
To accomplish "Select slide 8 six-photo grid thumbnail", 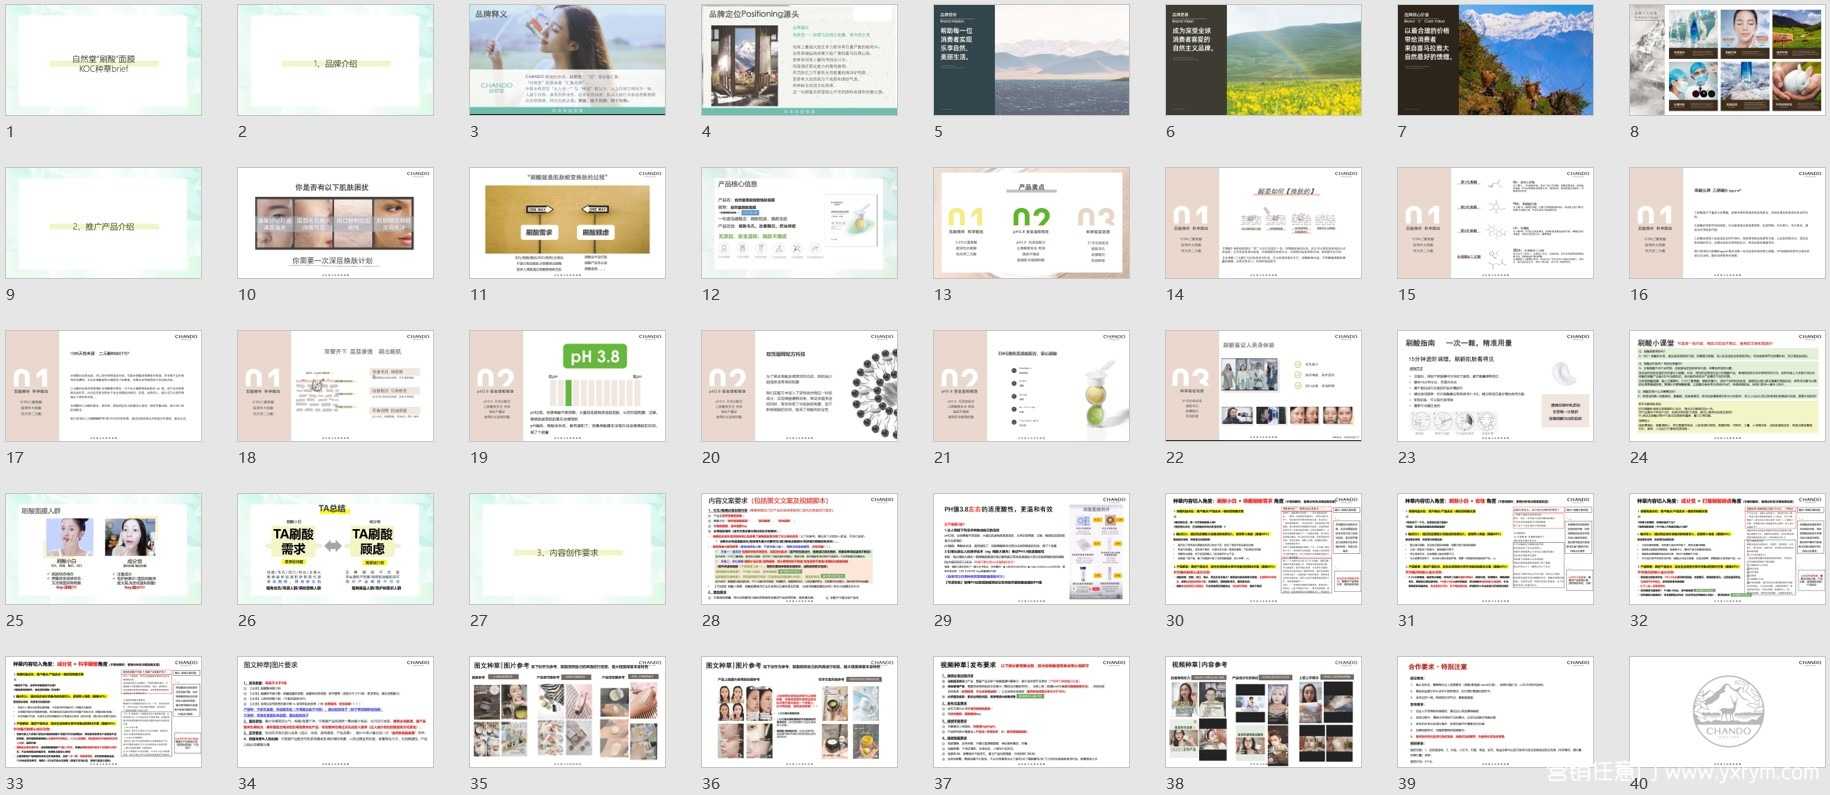I will point(1727,60).
